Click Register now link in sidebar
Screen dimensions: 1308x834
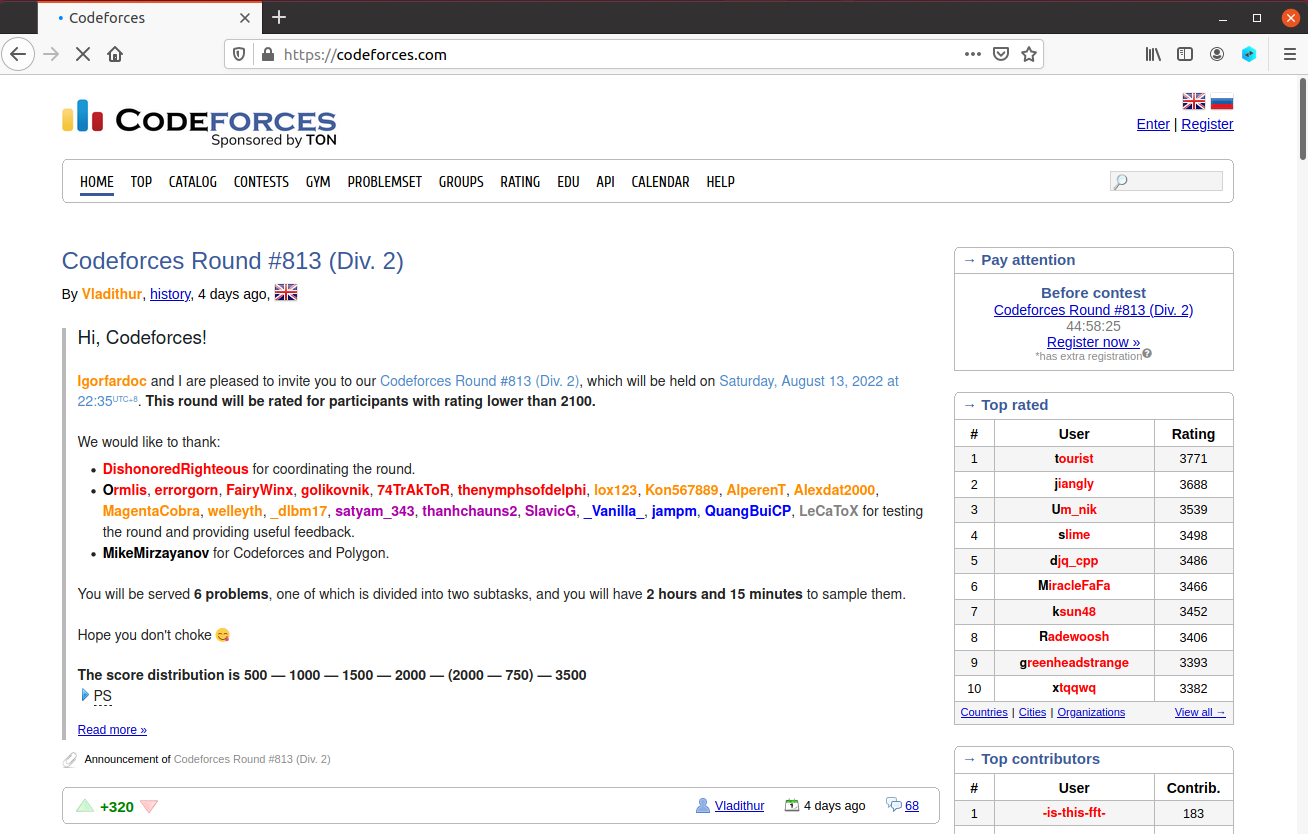1093,342
